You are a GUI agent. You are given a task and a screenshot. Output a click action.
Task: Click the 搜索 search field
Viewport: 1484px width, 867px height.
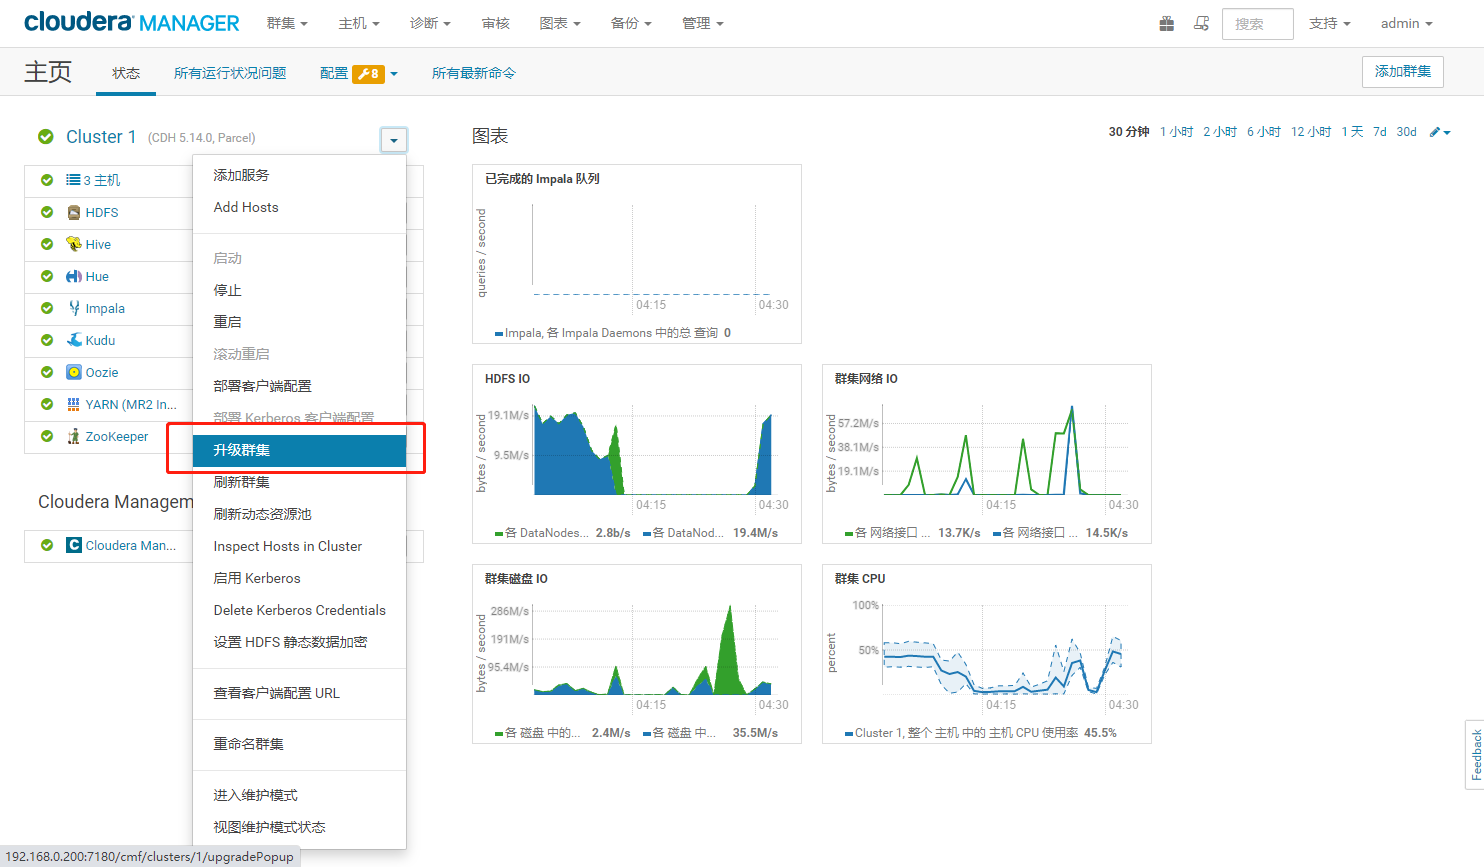[1257, 24]
